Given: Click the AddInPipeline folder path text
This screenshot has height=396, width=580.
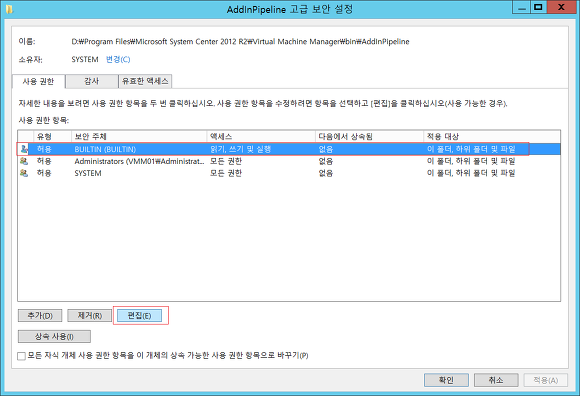Looking at the screenshot, I should pyautogui.click(x=240, y=42).
